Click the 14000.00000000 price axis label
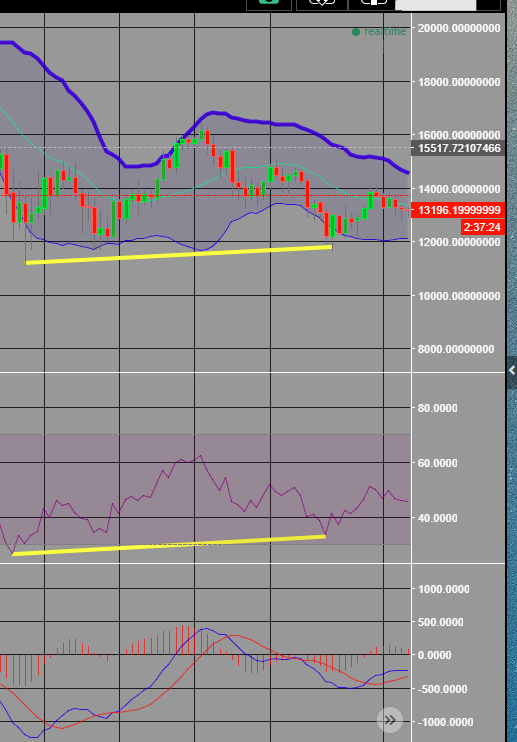Screen dimensions: 517x742 459,189
